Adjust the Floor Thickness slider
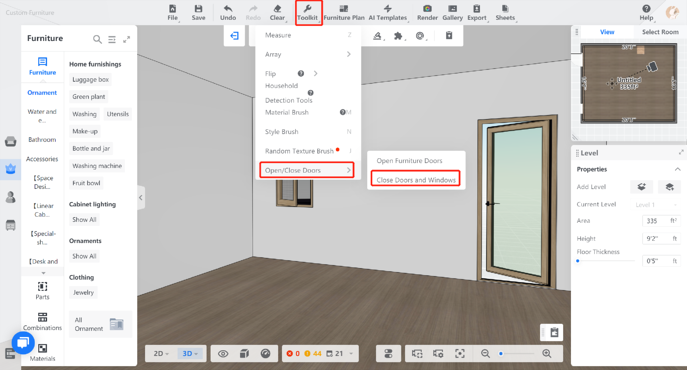Viewport: 687px width, 370px height. (x=606, y=261)
